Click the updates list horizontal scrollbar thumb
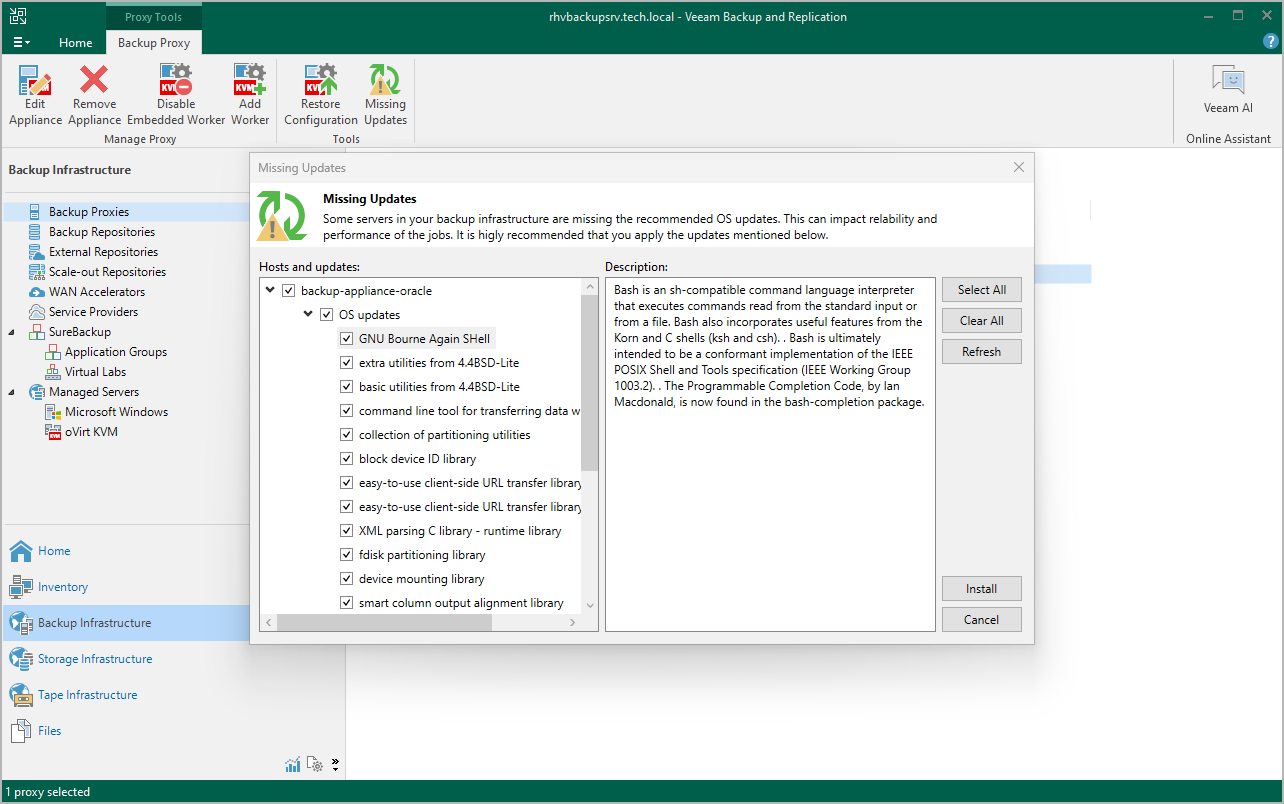Viewport: 1284px width, 804px height. click(385, 622)
